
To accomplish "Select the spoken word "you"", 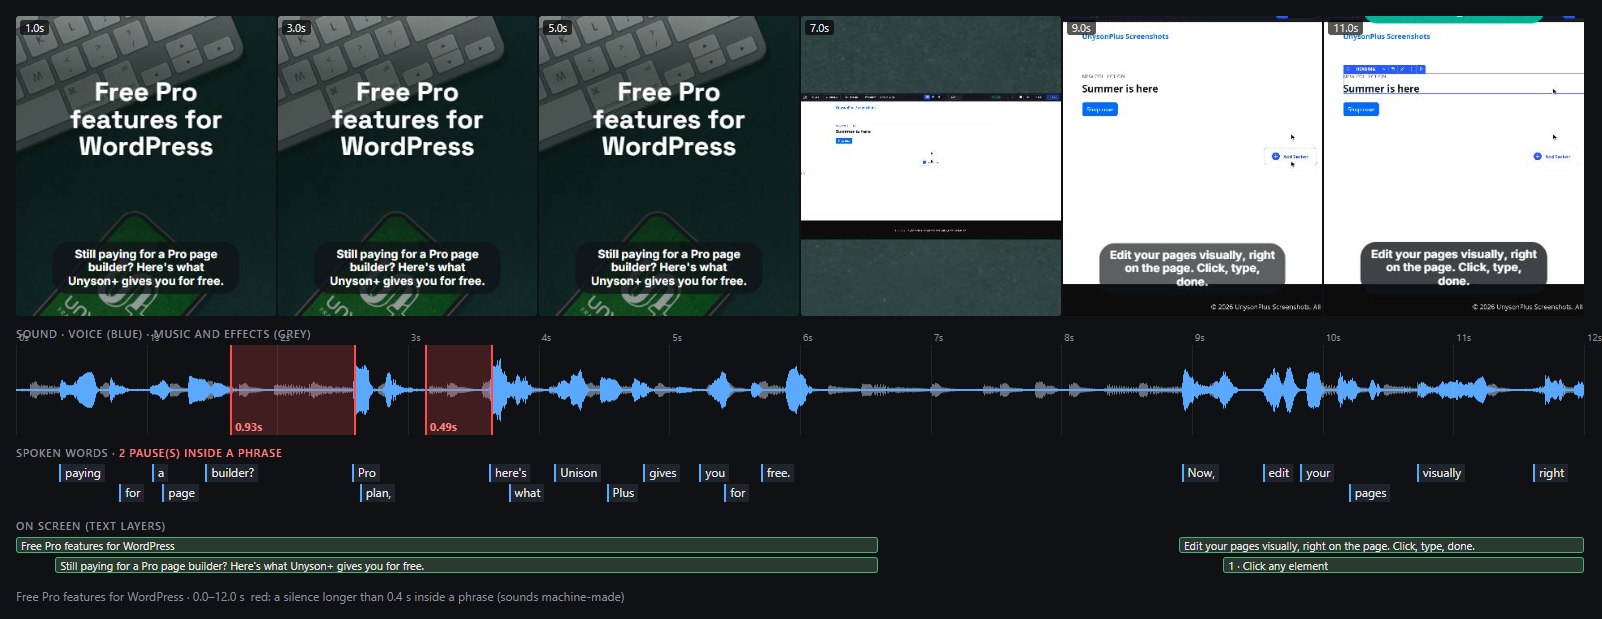I will pos(714,473).
